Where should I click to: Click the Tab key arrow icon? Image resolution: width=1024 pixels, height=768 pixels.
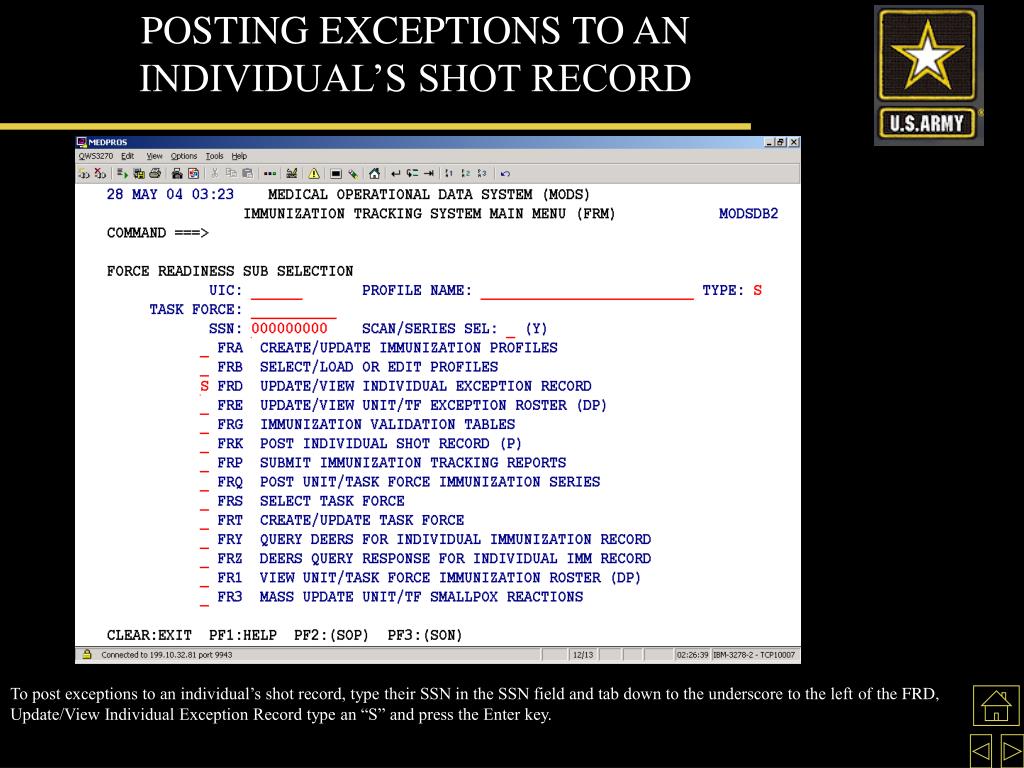pyautogui.click(x=428, y=173)
